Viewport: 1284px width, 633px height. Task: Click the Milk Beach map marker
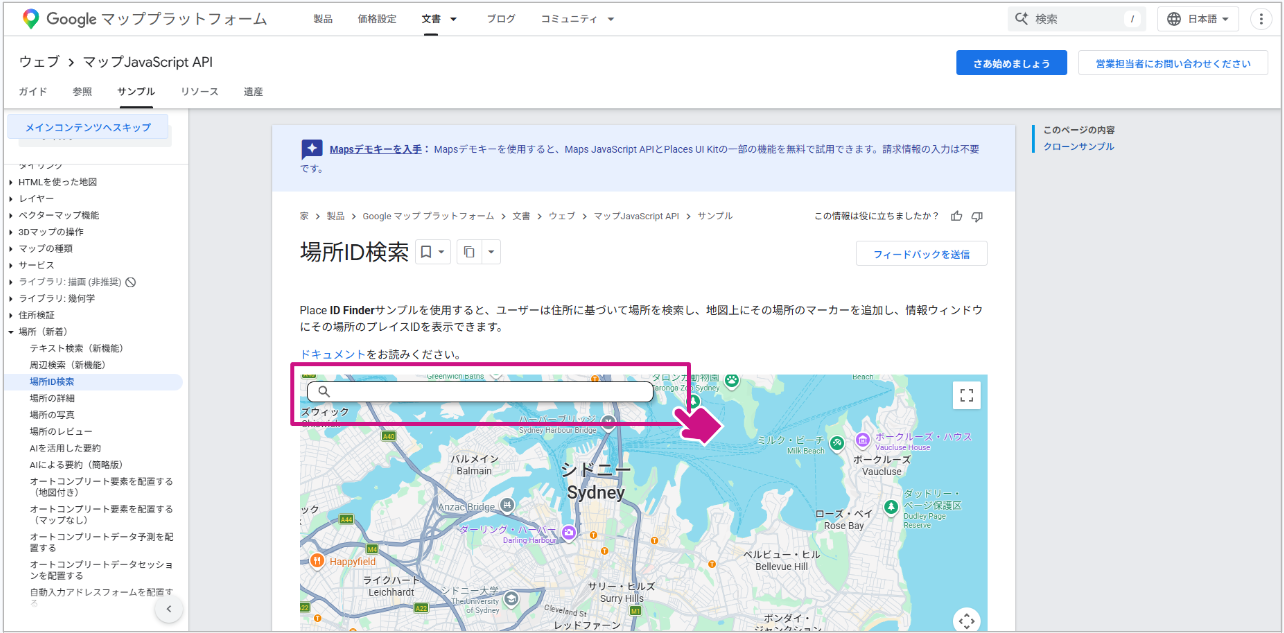pyautogui.click(x=836, y=441)
